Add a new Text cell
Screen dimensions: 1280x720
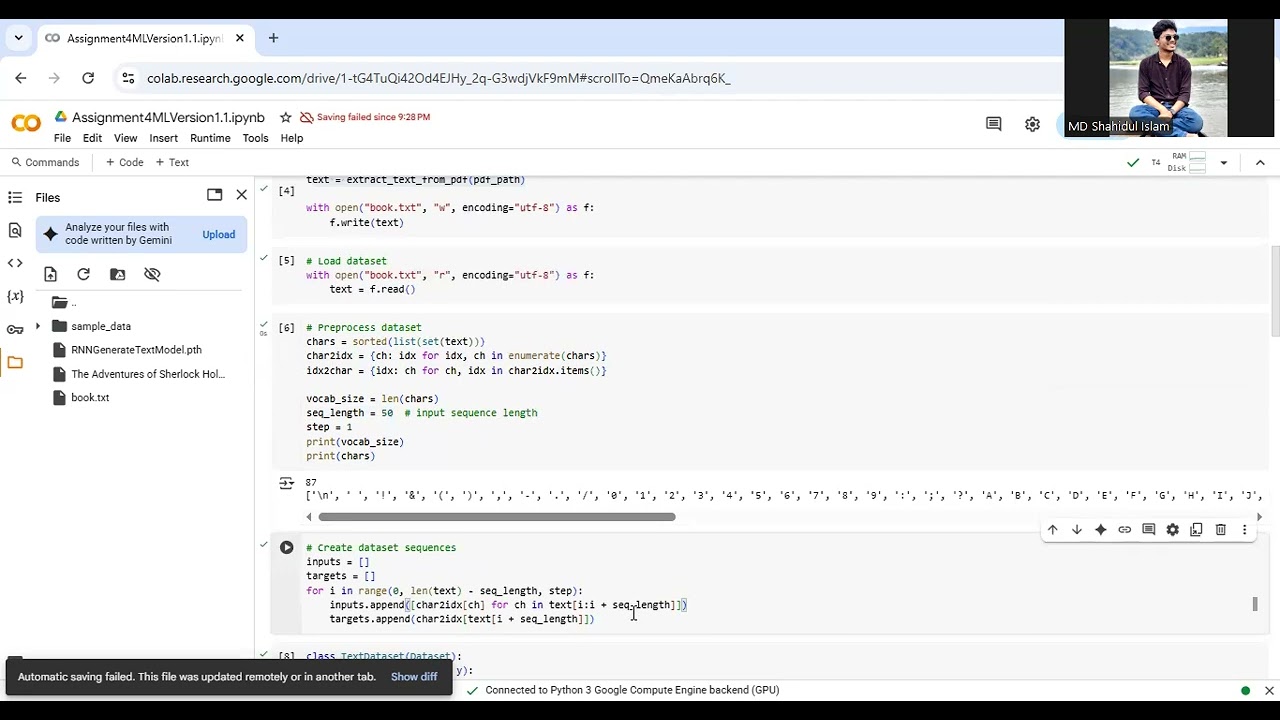coord(172,162)
